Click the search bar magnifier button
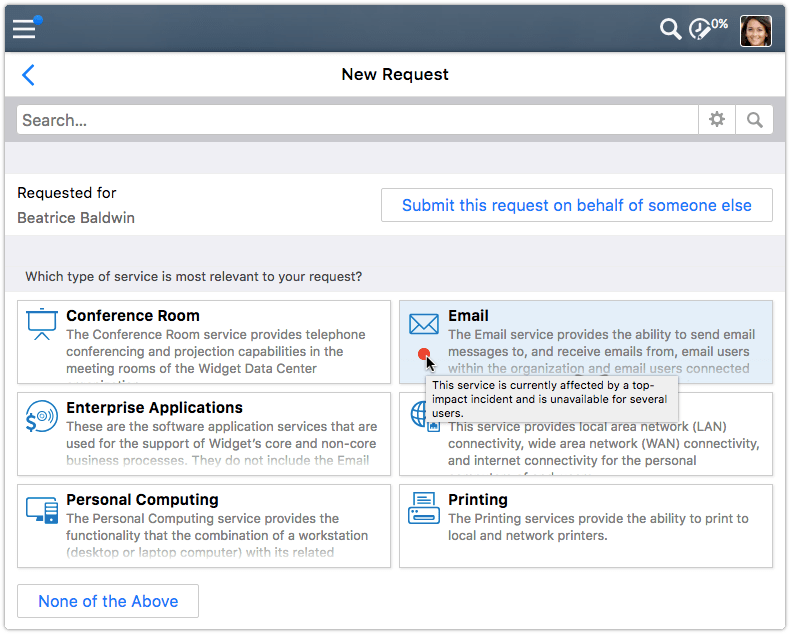This screenshot has width=790, height=634. [x=754, y=120]
